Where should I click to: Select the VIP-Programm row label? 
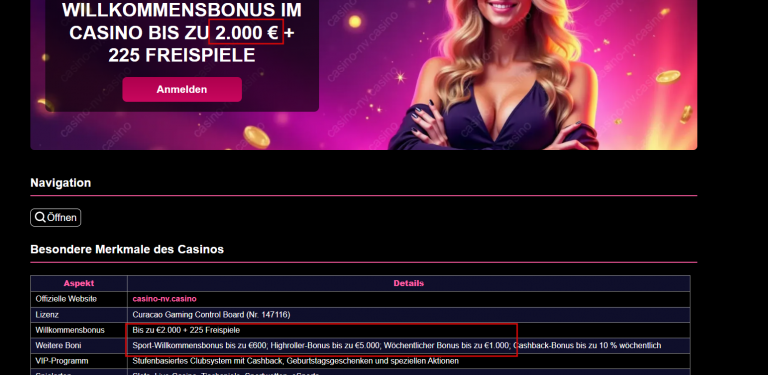pos(62,361)
